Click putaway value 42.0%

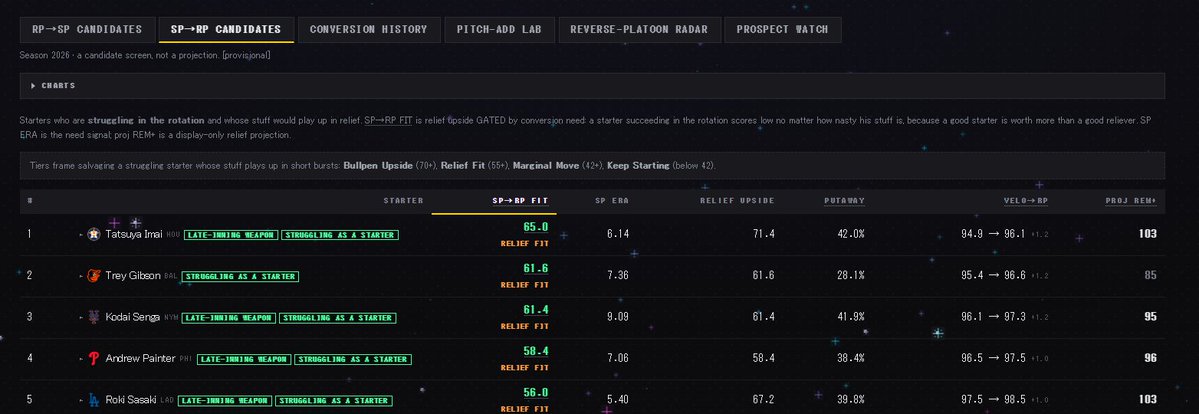point(851,234)
